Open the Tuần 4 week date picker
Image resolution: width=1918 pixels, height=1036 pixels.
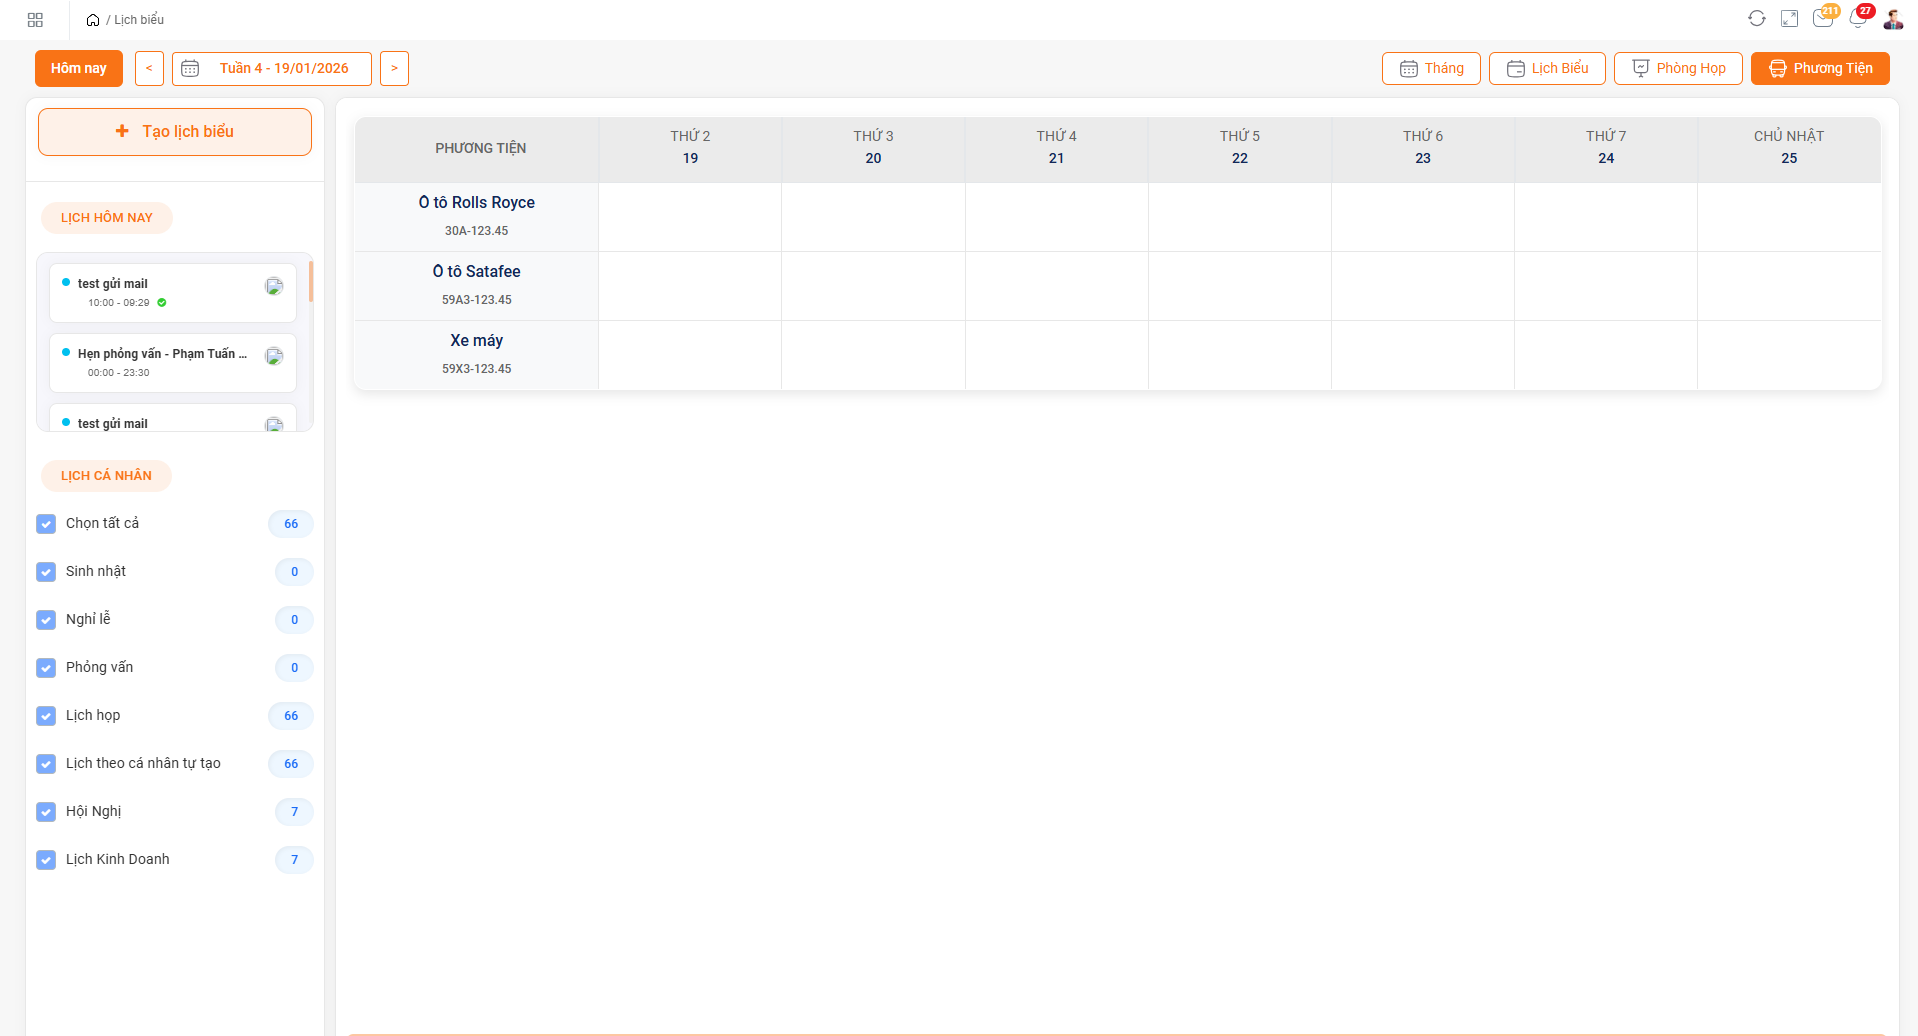[x=283, y=69]
